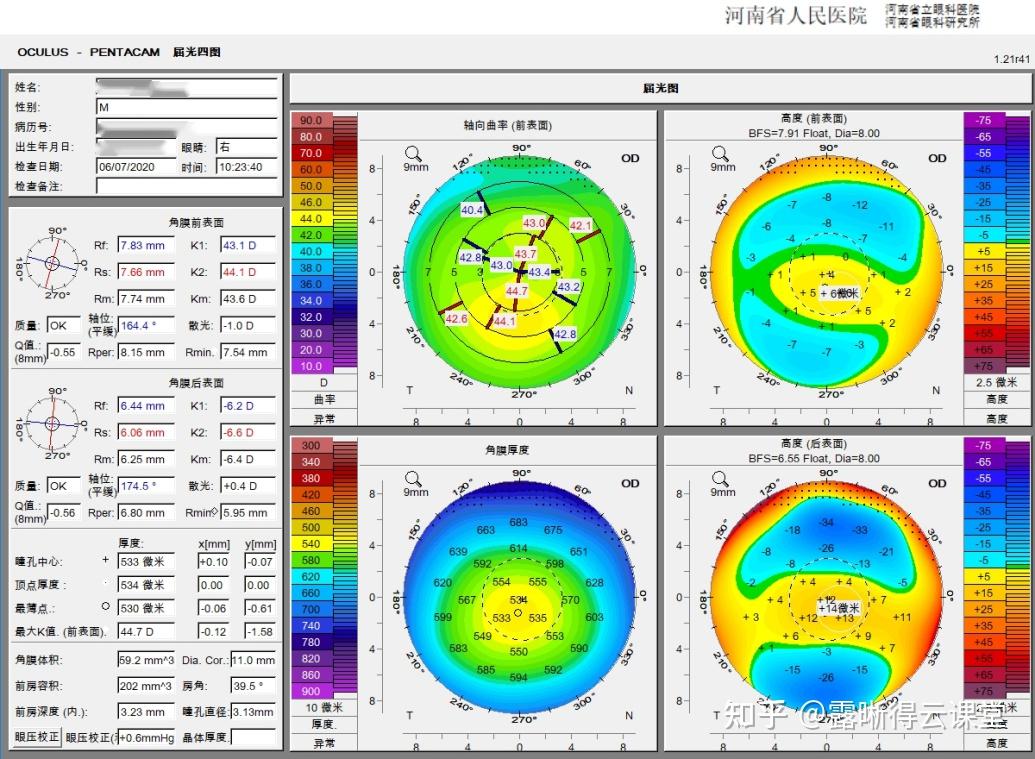The height and width of the screenshot is (759, 1035).
Task: Click the front K1 value 43.1 D
Action: coord(248,245)
